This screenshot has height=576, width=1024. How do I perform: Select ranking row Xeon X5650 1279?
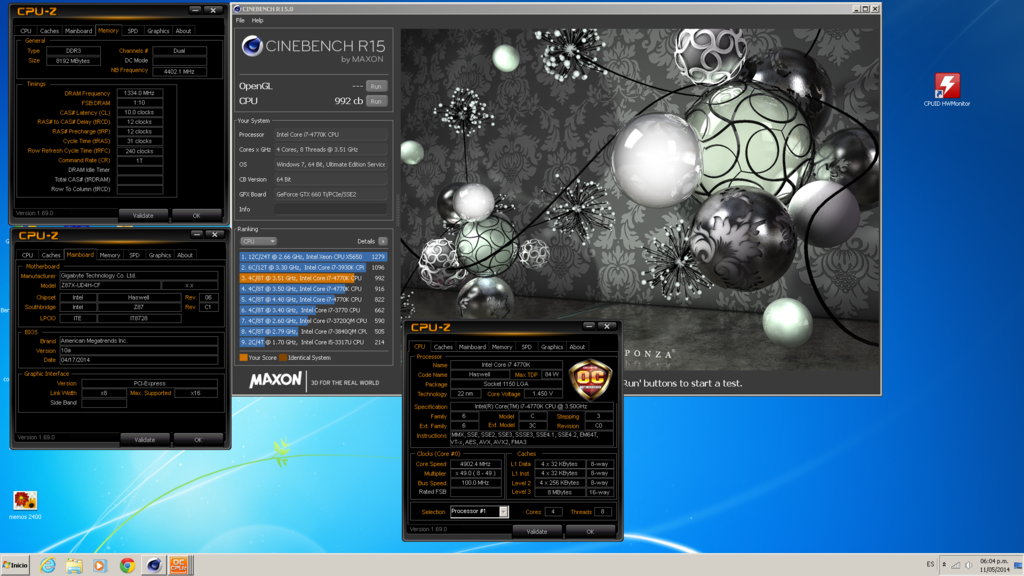tap(313, 257)
